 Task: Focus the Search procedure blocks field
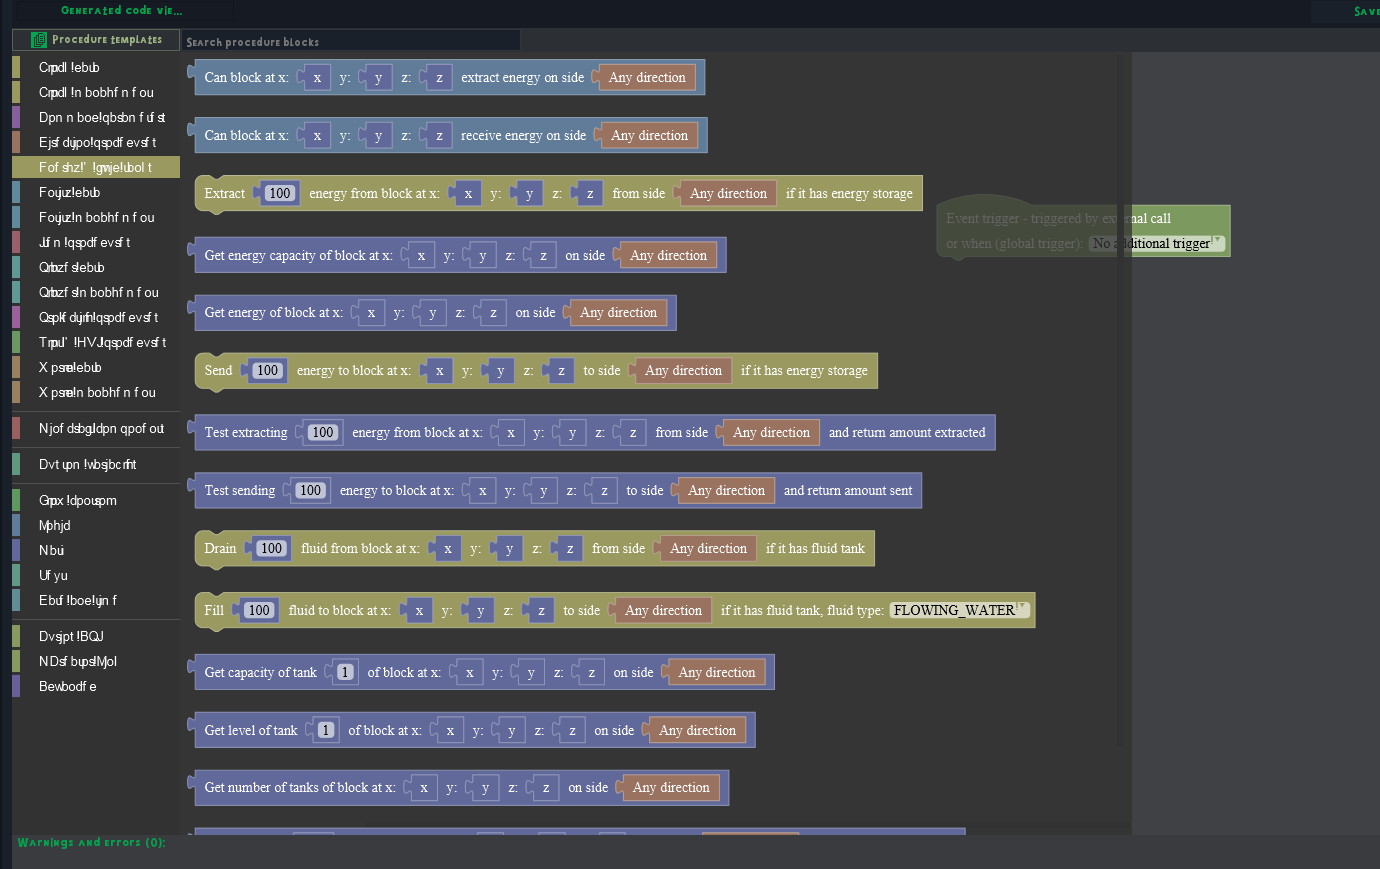coord(351,41)
